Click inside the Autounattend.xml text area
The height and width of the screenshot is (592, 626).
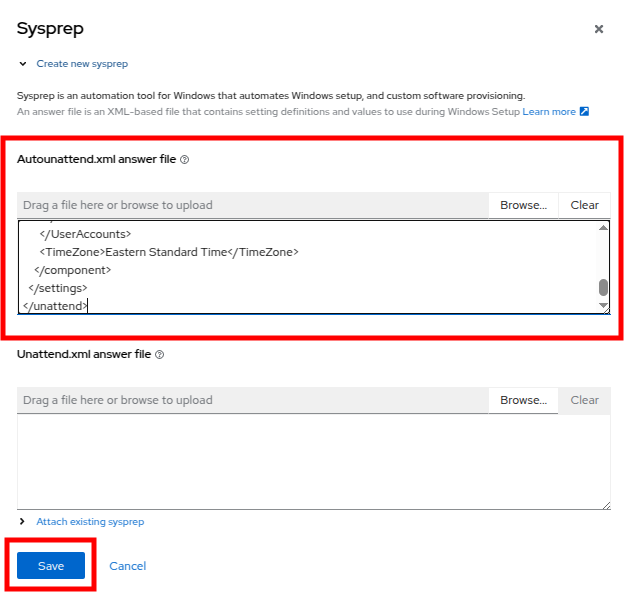click(300, 266)
